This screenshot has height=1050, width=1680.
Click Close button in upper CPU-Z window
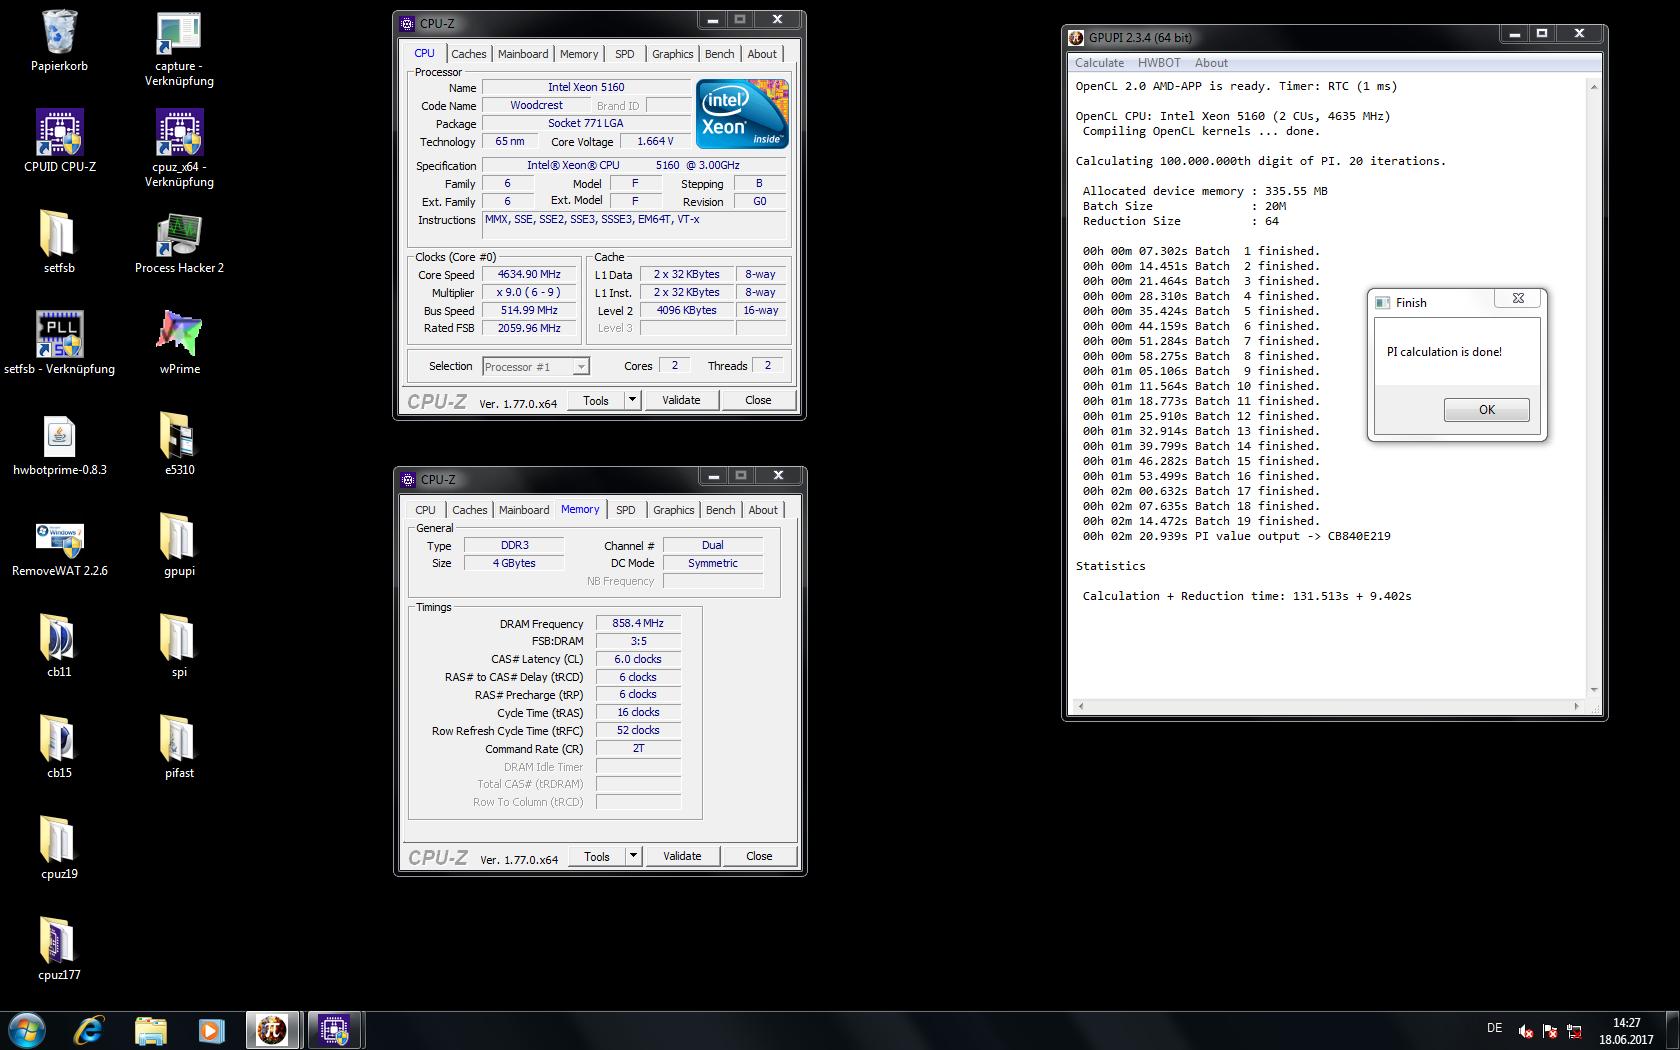pyautogui.click(x=758, y=400)
